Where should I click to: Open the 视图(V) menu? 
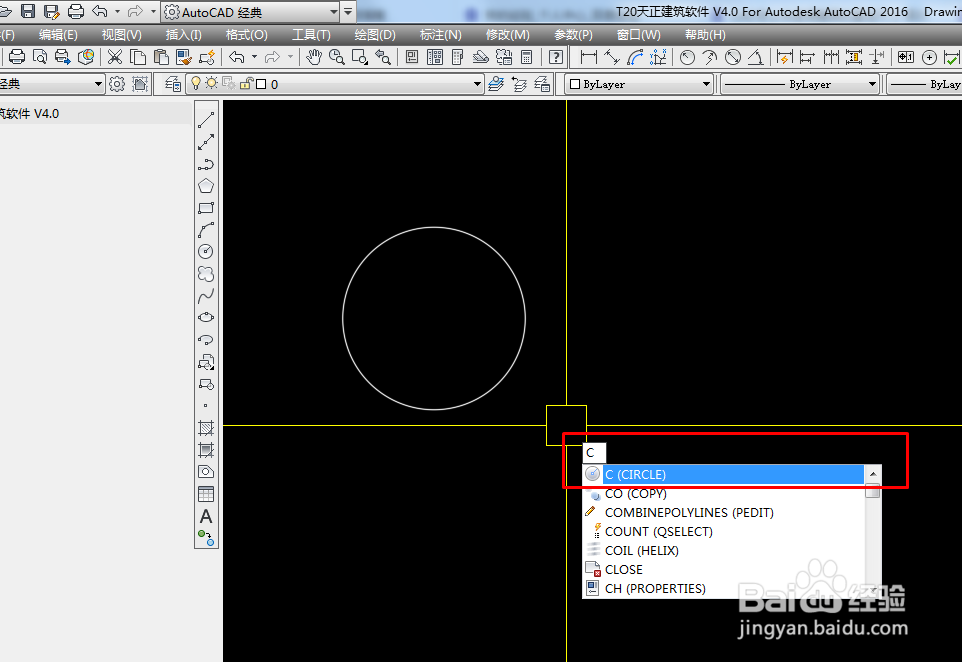[x=121, y=35]
